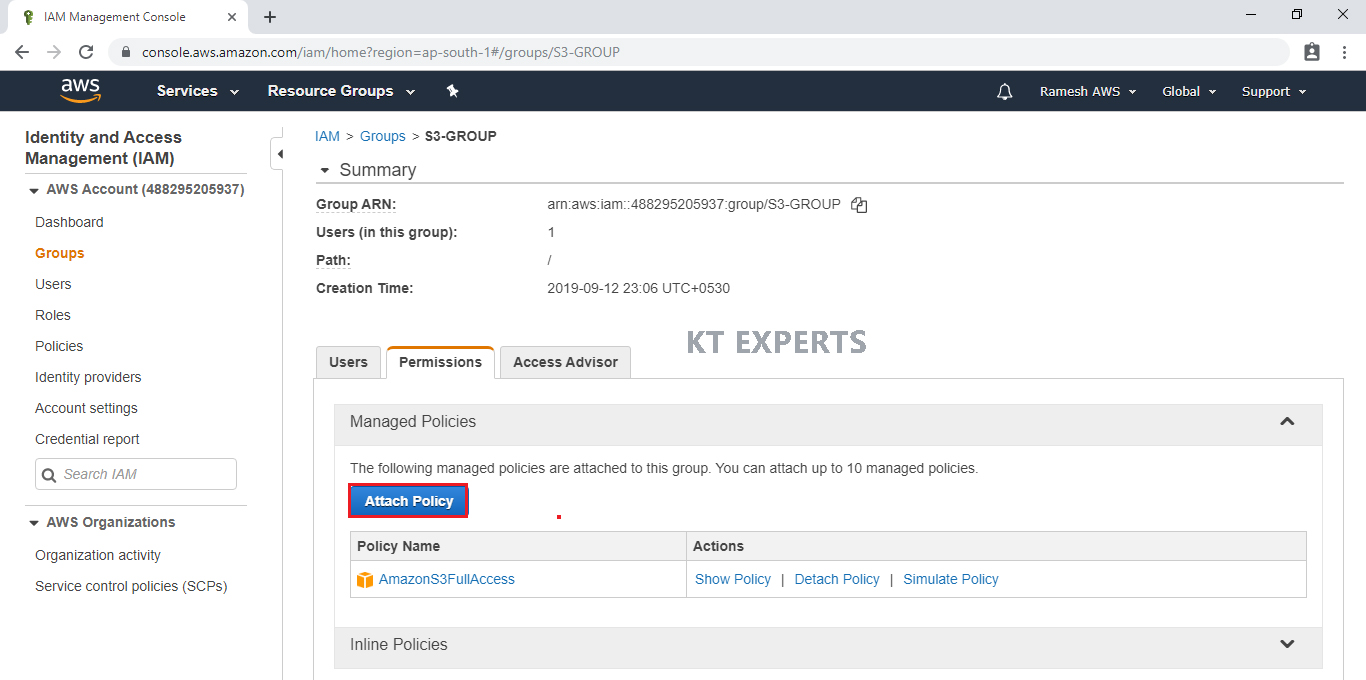This screenshot has height=680, width=1366.
Task: Open Credential report in the sidebar
Action: pos(87,439)
